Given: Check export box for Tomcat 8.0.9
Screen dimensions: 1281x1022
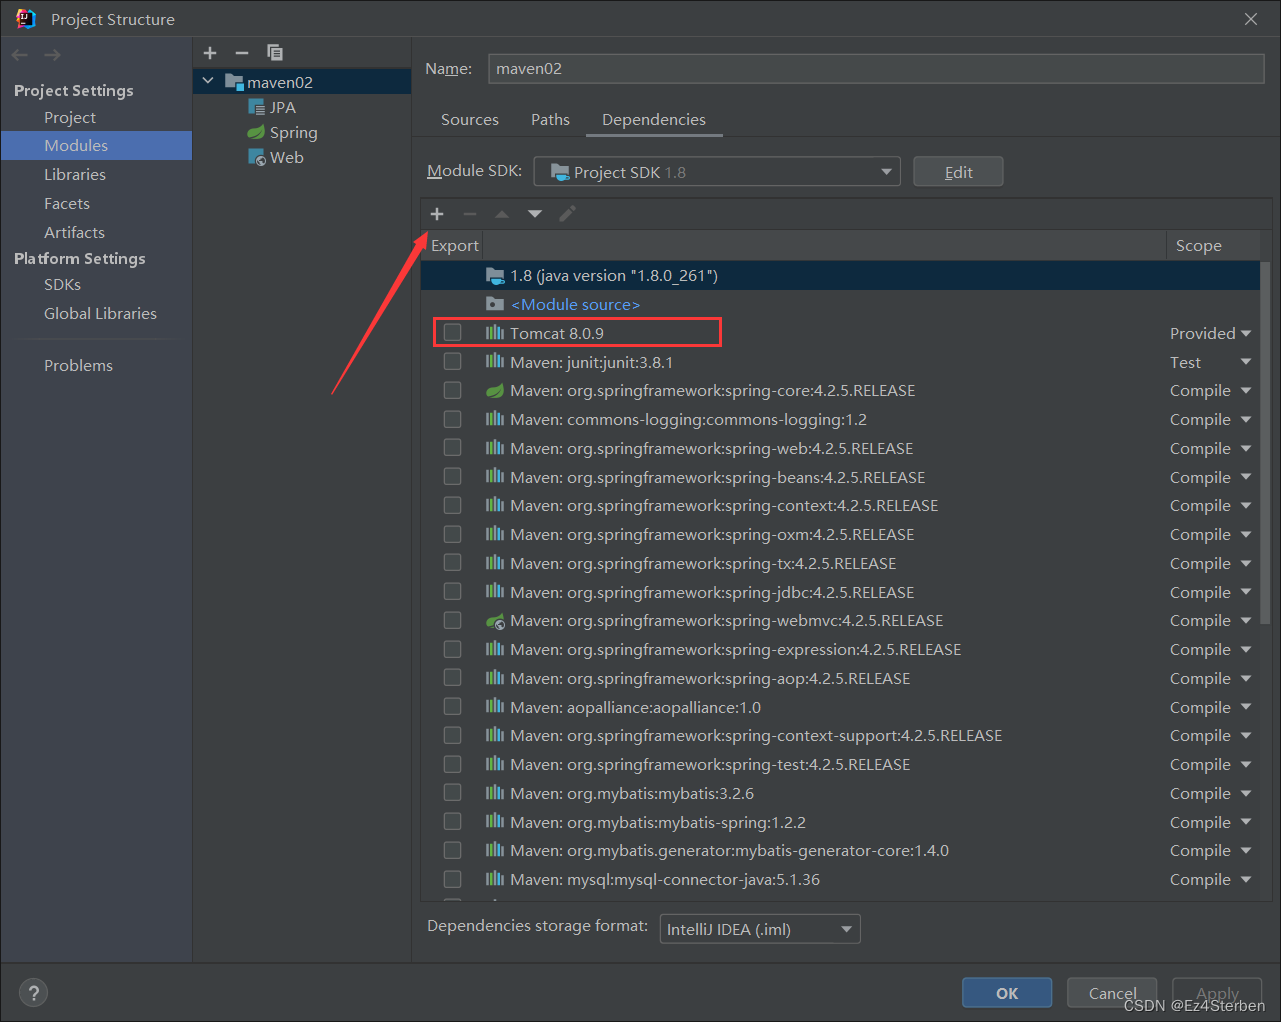Looking at the screenshot, I should click(453, 333).
